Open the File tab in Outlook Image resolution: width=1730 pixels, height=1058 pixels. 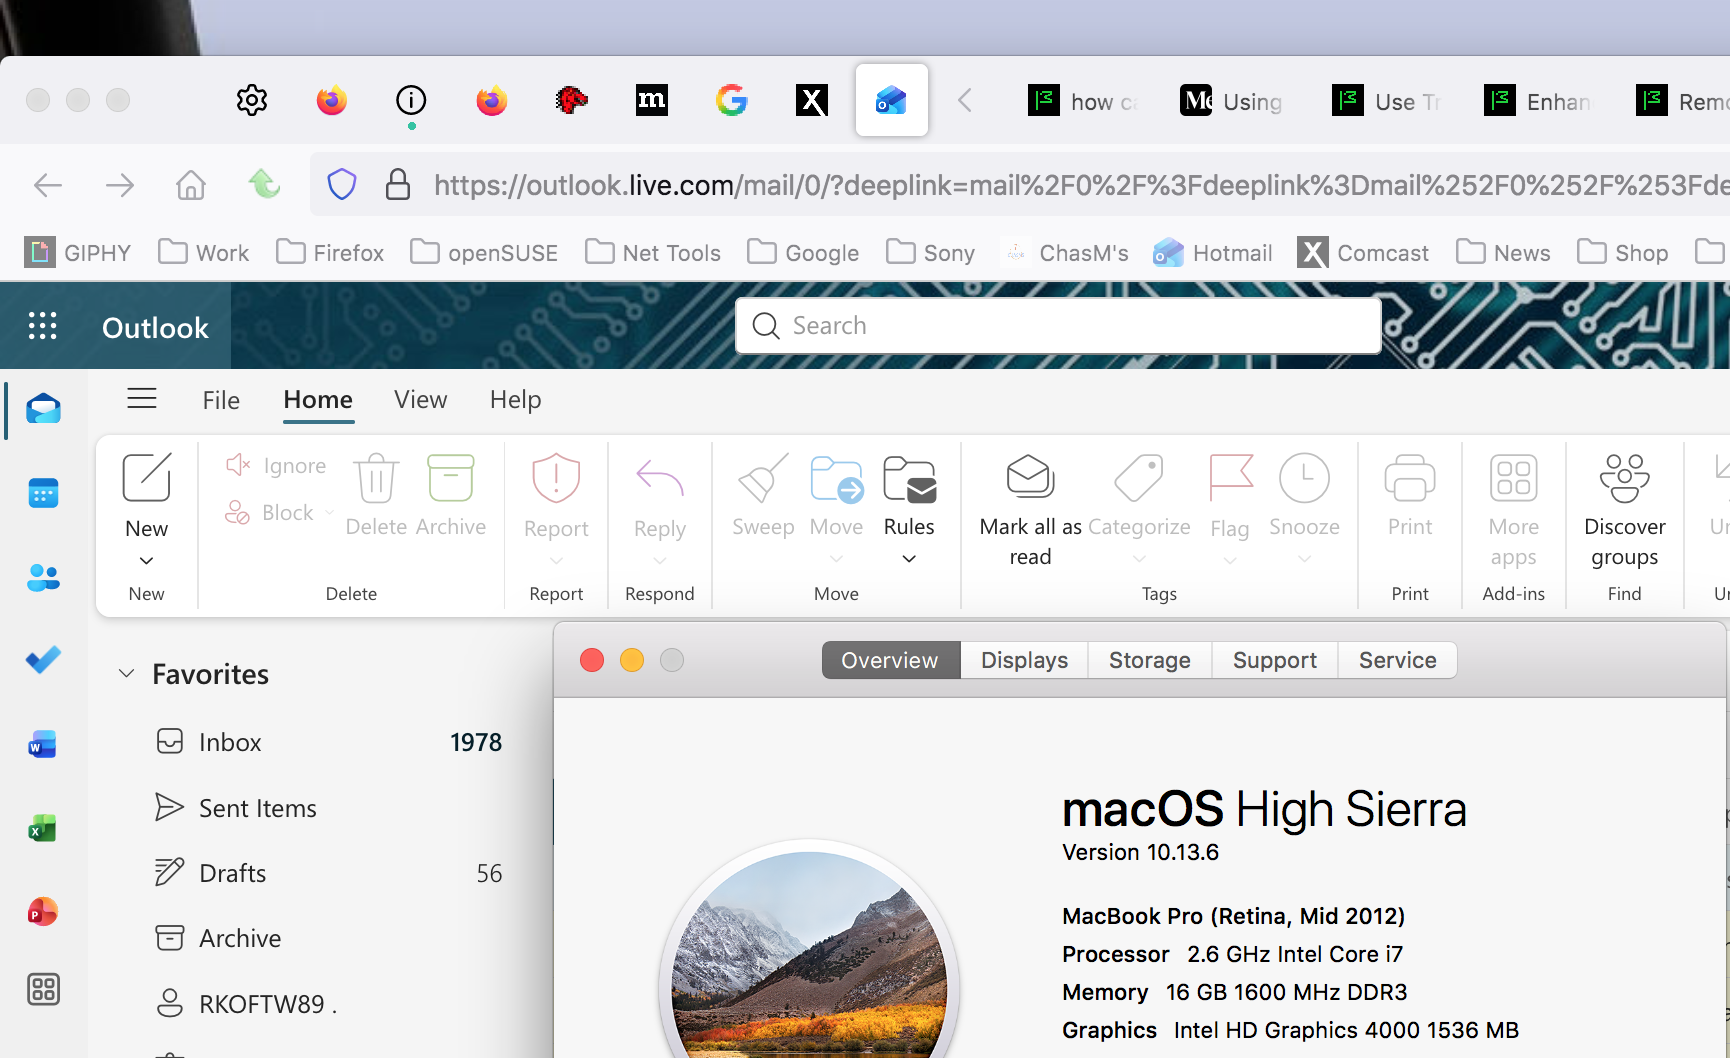pyautogui.click(x=221, y=400)
